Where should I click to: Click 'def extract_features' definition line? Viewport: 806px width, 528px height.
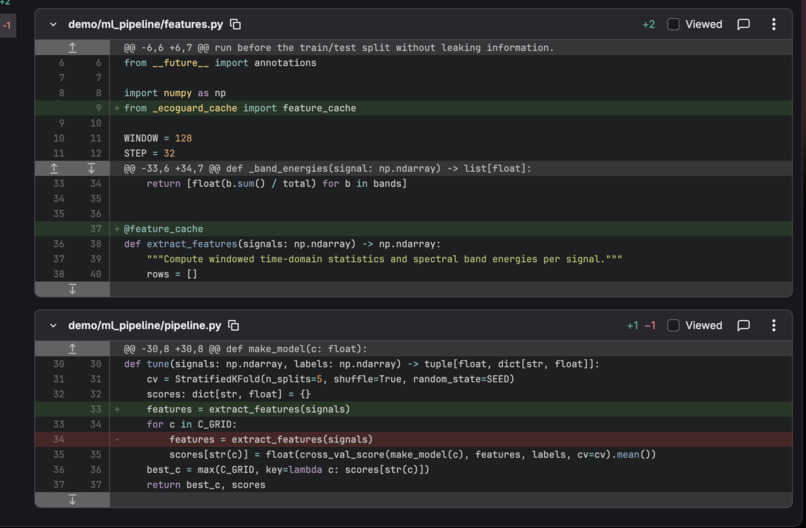click(413, 244)
